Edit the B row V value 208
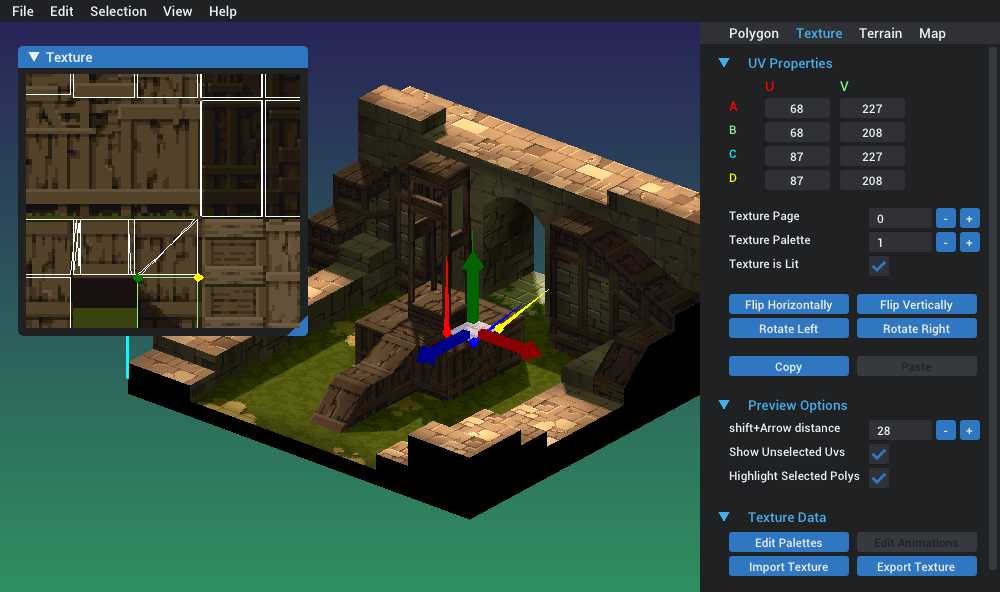Screen dimensions: 1000x592 tap(872, 132)
